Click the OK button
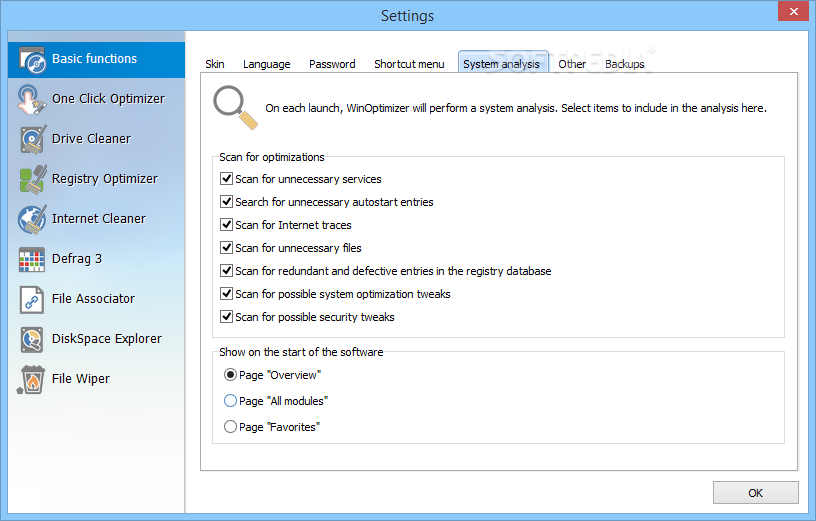 [755, 493]
